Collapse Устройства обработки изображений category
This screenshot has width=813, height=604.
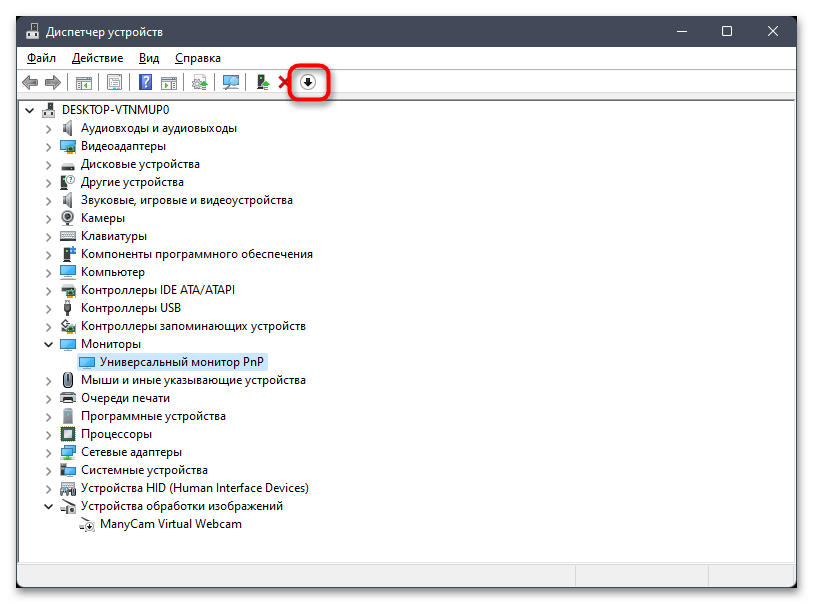pos(48,507)
